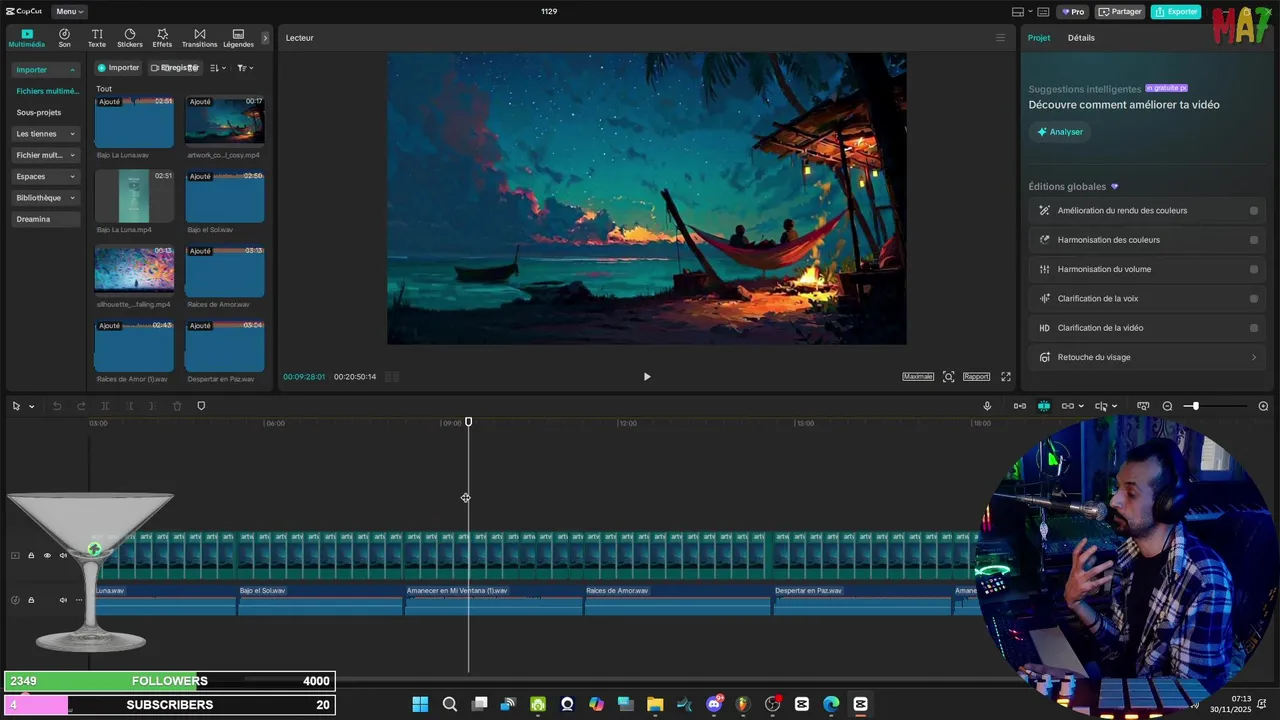This screenshot has height=720, width=1280.
Task: Open the Son audio tab
Action: (64, 38)
